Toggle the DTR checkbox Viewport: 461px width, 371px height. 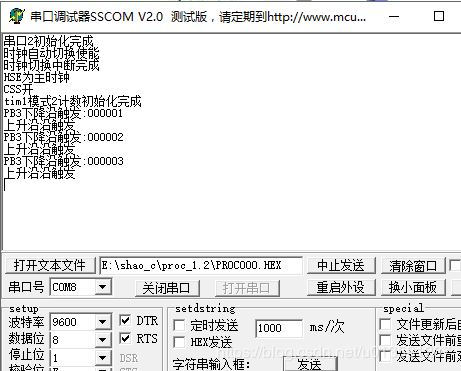click(x=125, y=321)
